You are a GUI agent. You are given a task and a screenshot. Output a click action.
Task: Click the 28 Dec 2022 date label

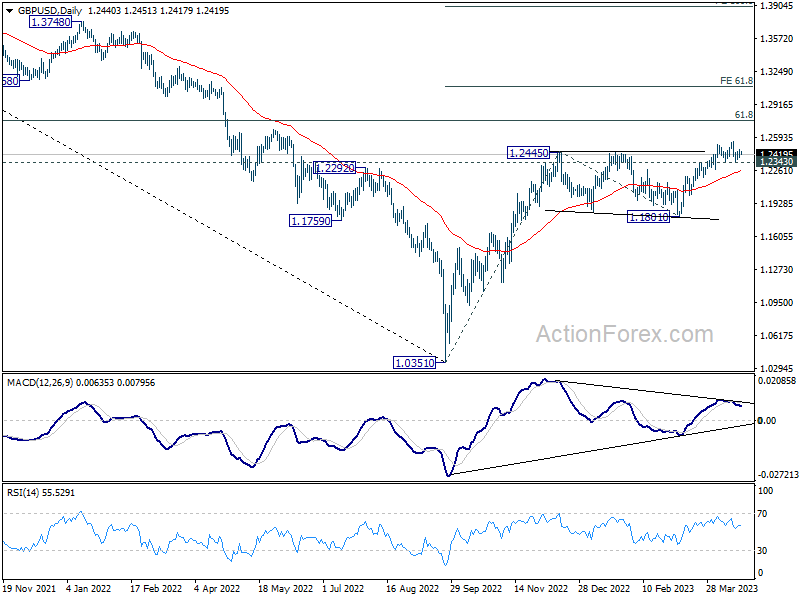605,588
